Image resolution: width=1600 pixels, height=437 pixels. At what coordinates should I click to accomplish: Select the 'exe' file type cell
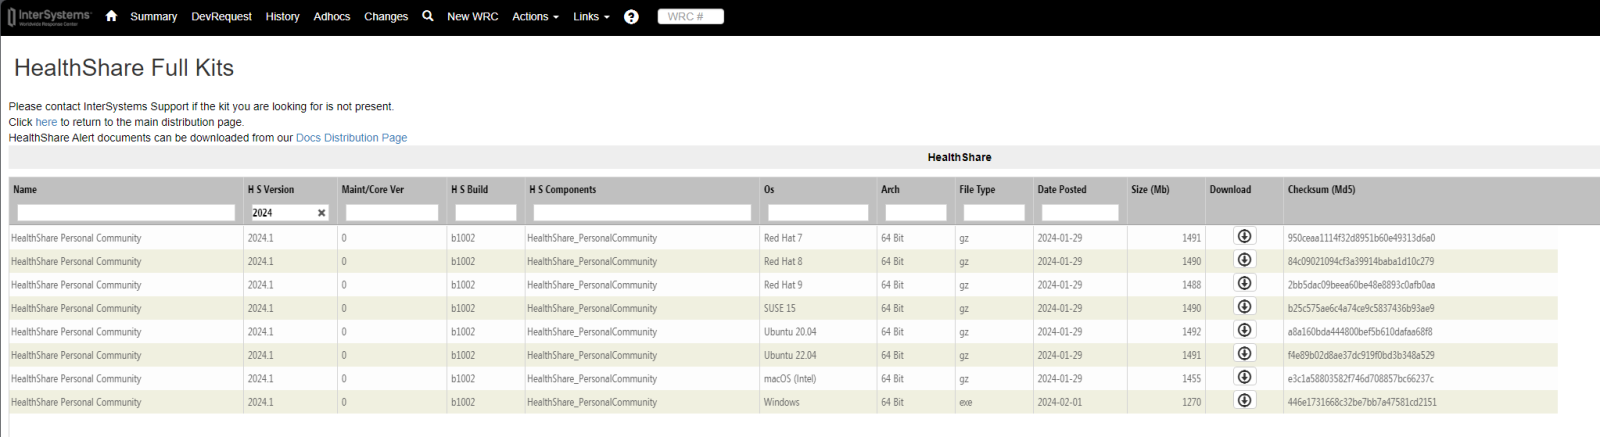pyautogui.click(x=965, y=402)
